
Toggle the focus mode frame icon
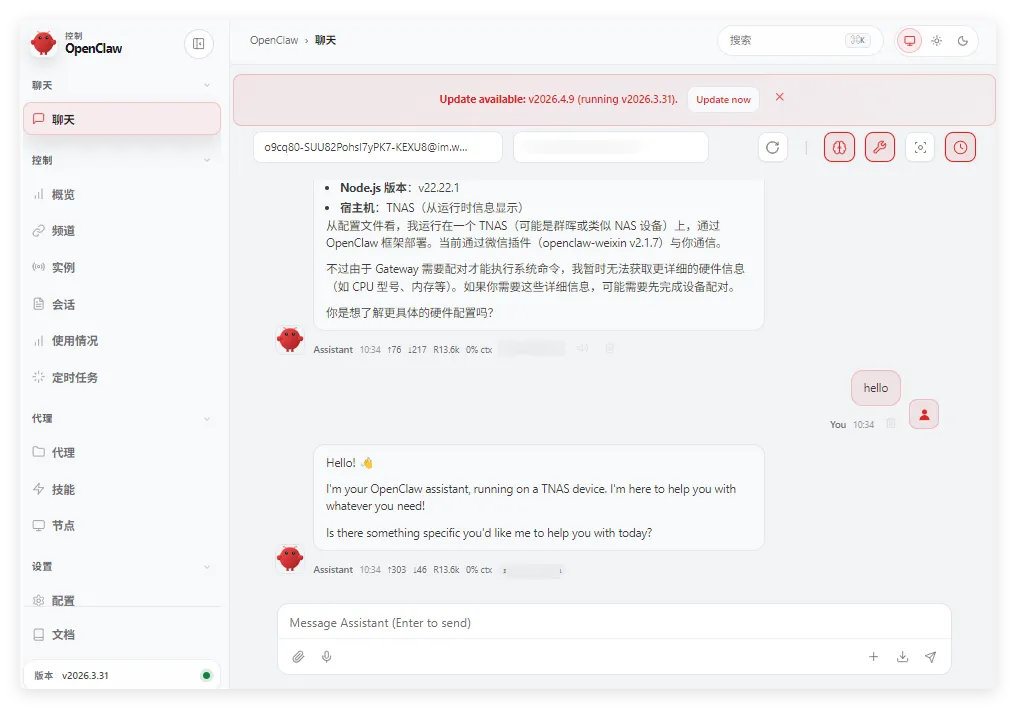coord(920,148)
